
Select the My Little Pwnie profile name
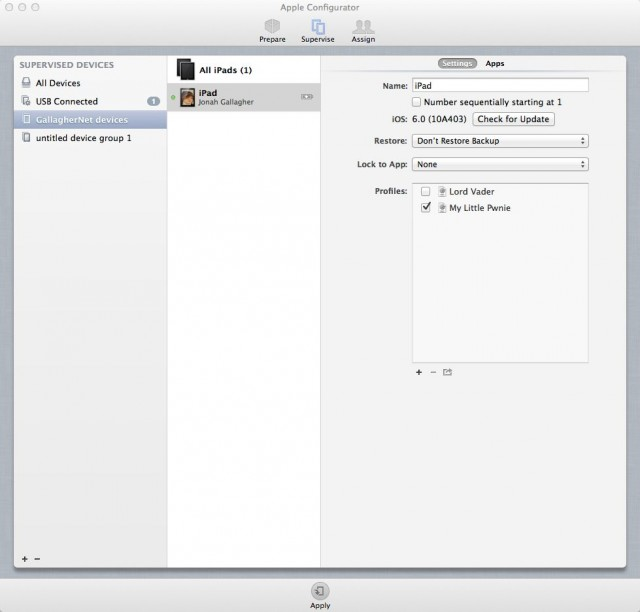[480, 208]
